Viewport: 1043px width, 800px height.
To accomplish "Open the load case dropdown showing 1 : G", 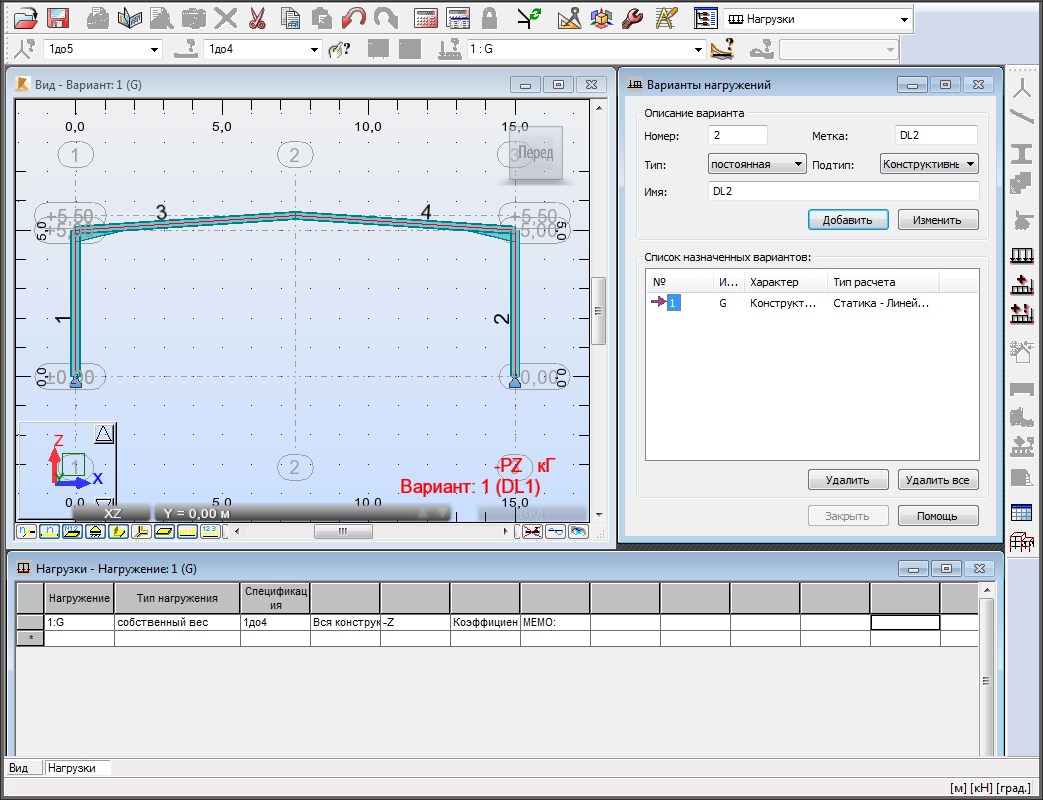I will pos(698,49).
